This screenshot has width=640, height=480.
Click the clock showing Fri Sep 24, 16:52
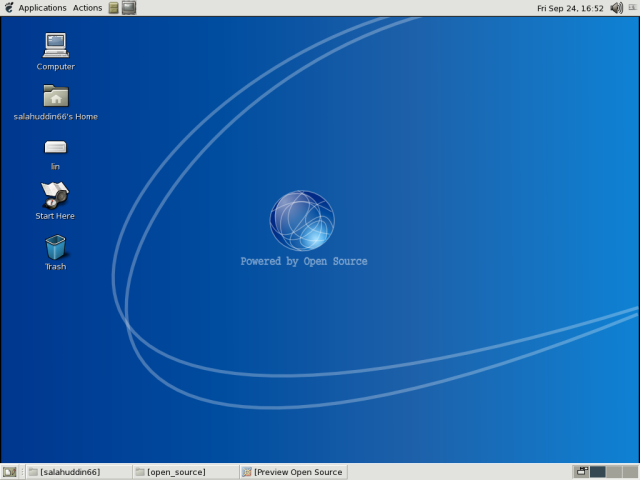(570, 8)
